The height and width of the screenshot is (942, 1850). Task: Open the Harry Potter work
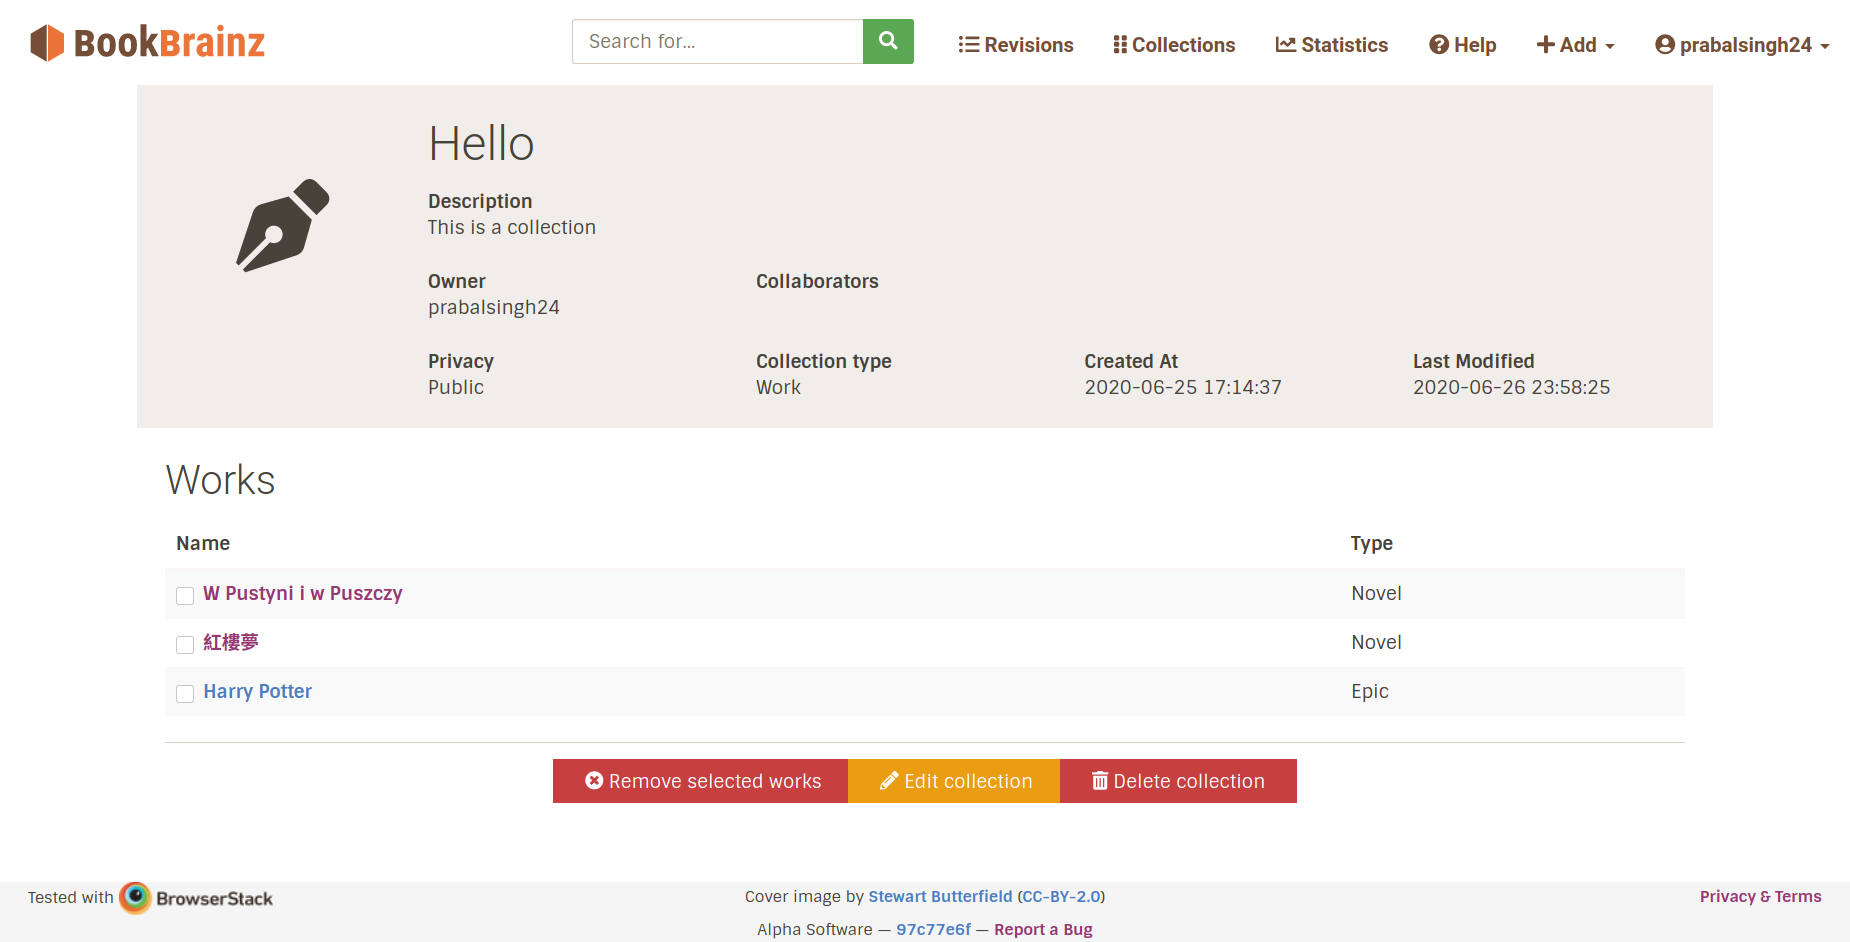(x=258, y=691)
